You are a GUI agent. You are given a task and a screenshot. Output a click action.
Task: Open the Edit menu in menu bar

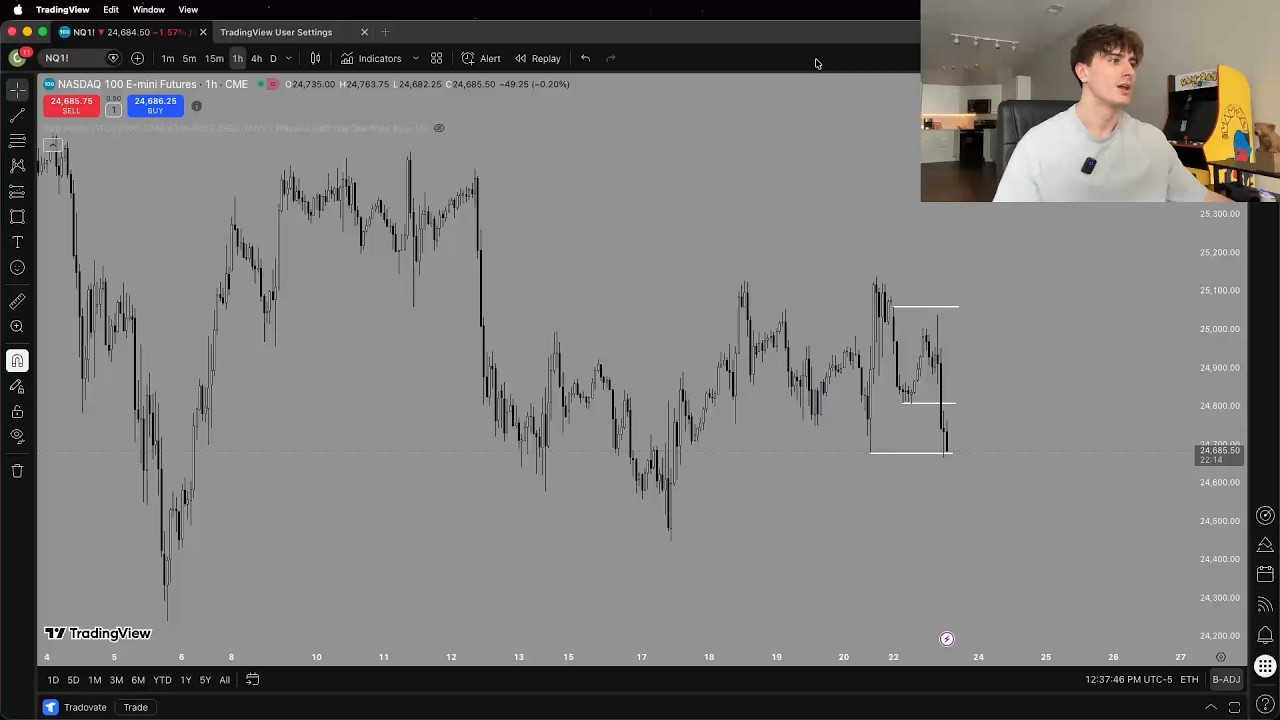click(x=111, y=9)
